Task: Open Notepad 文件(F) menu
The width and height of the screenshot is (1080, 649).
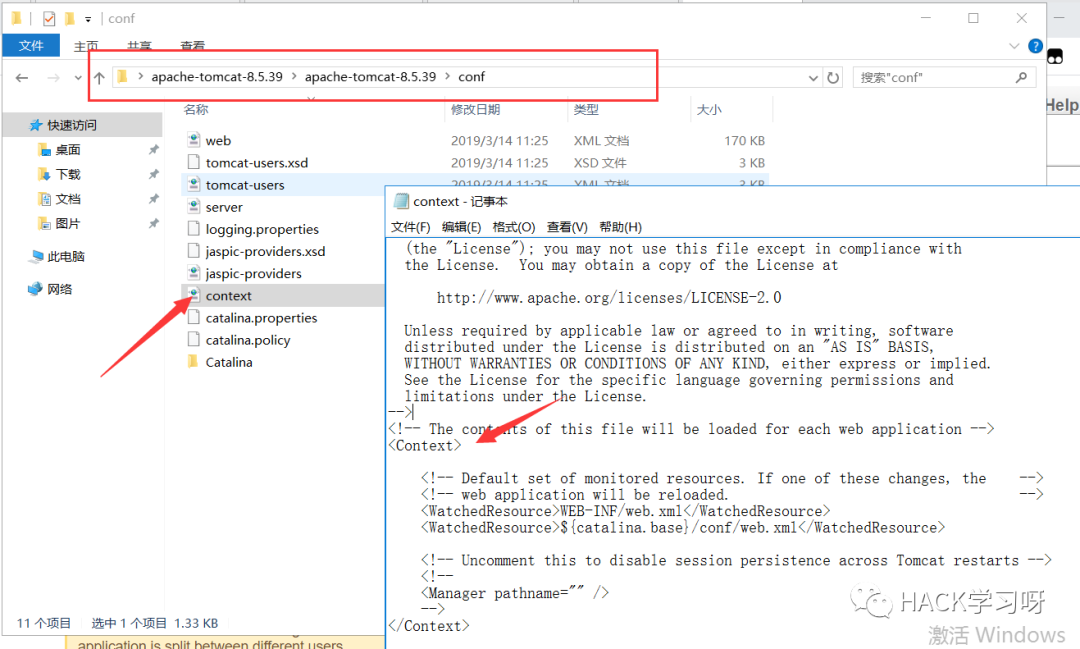Action: (411, 227)
